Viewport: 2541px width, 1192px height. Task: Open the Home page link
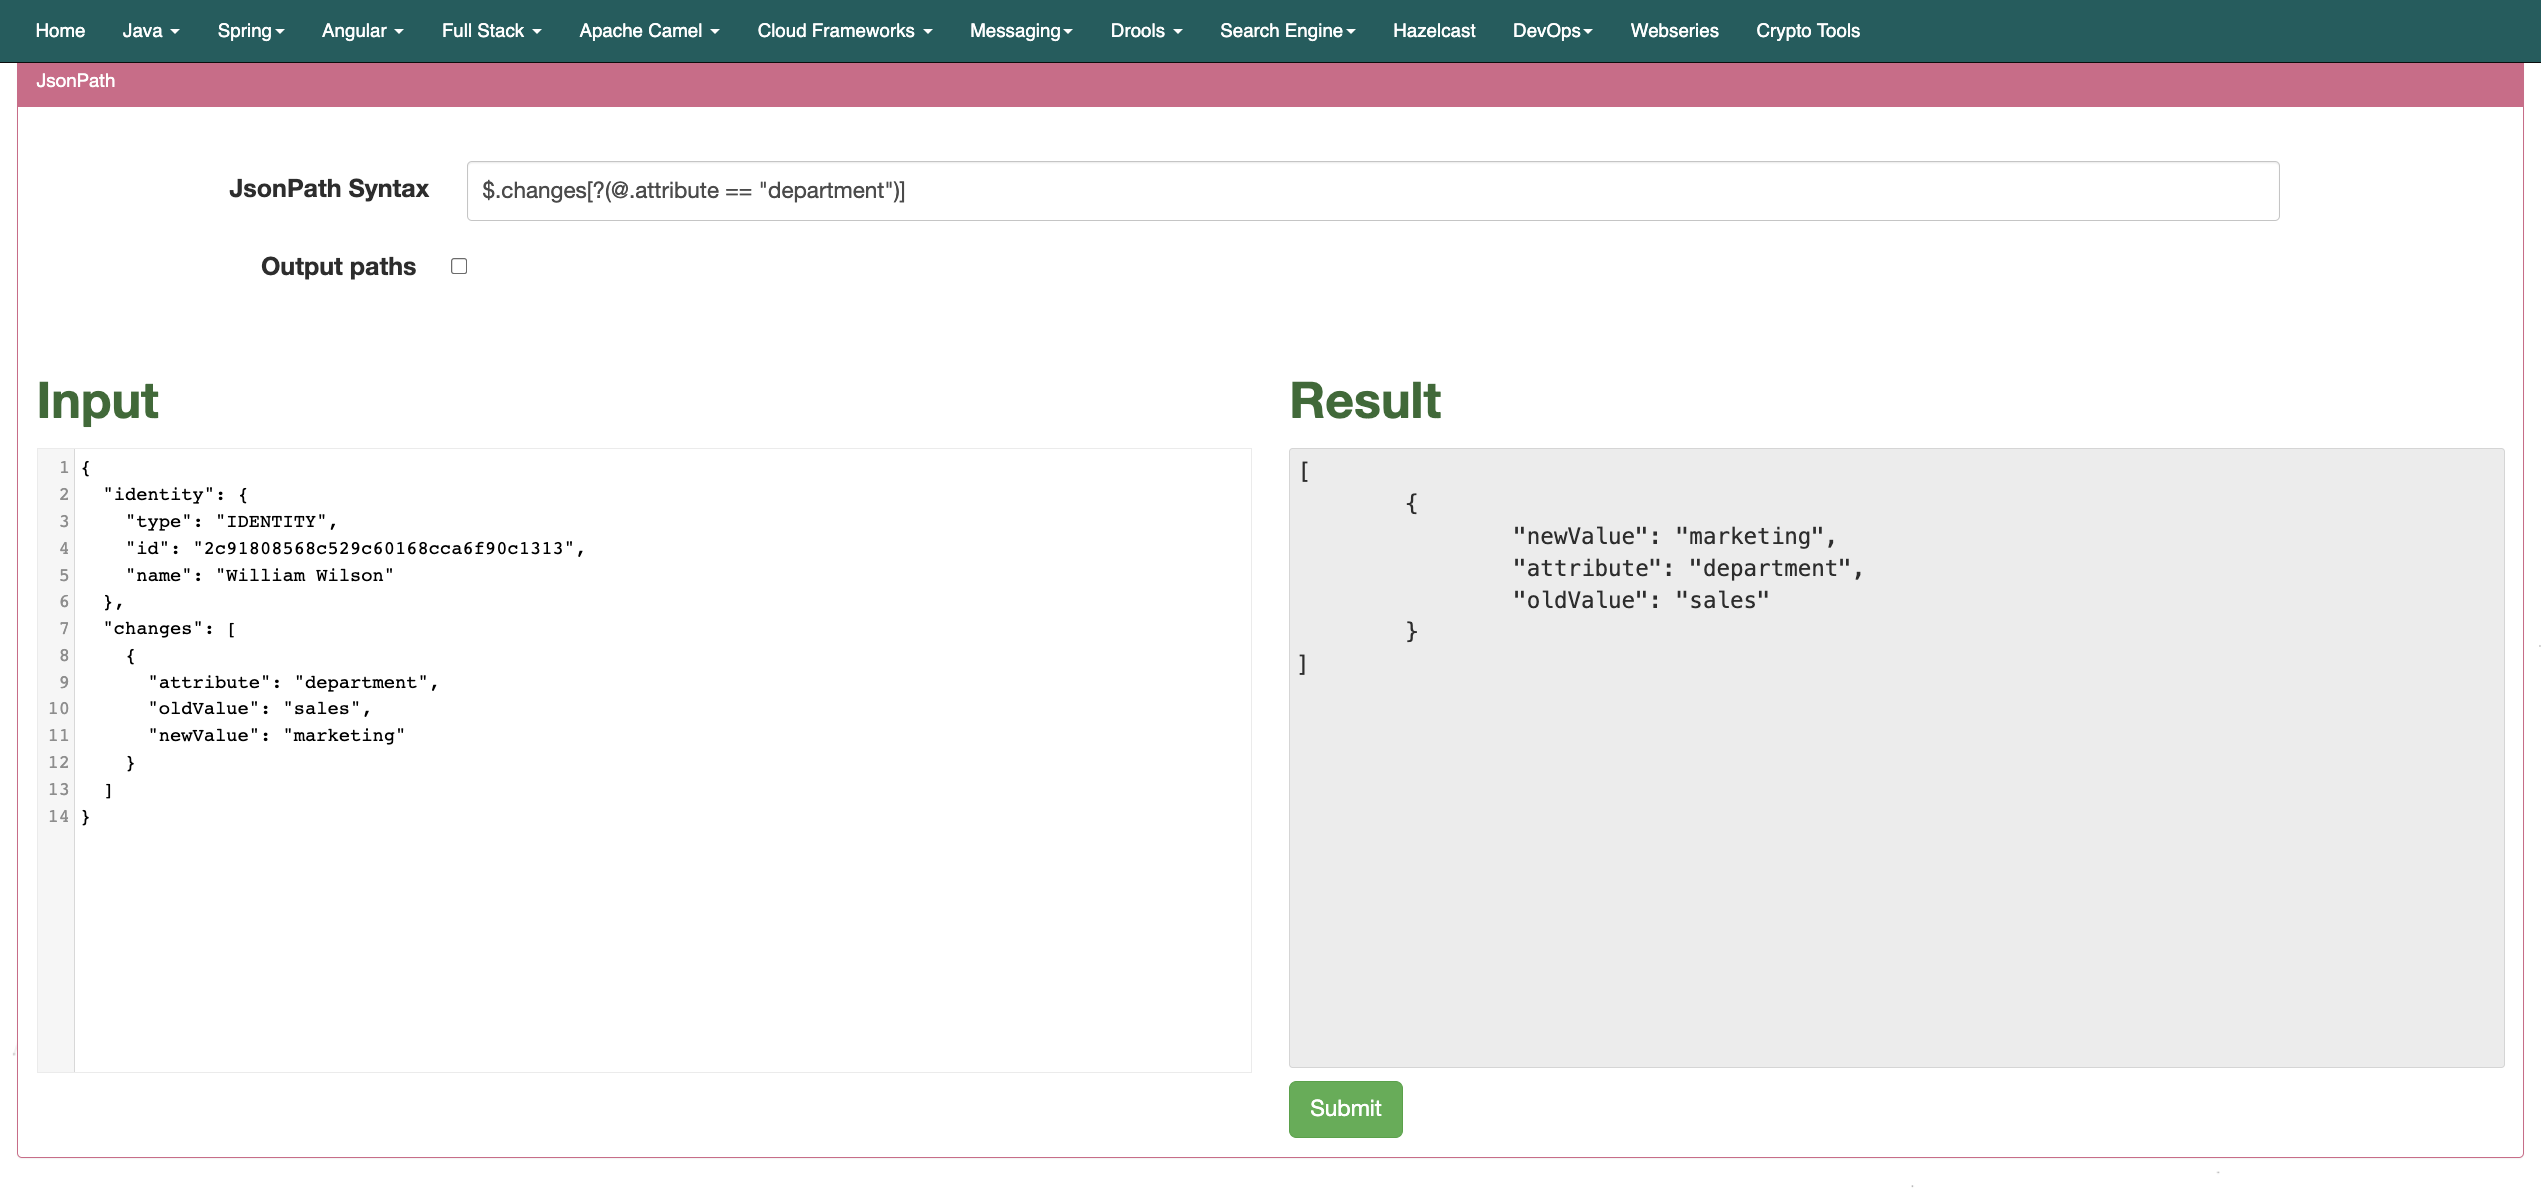tap(60, 31)
